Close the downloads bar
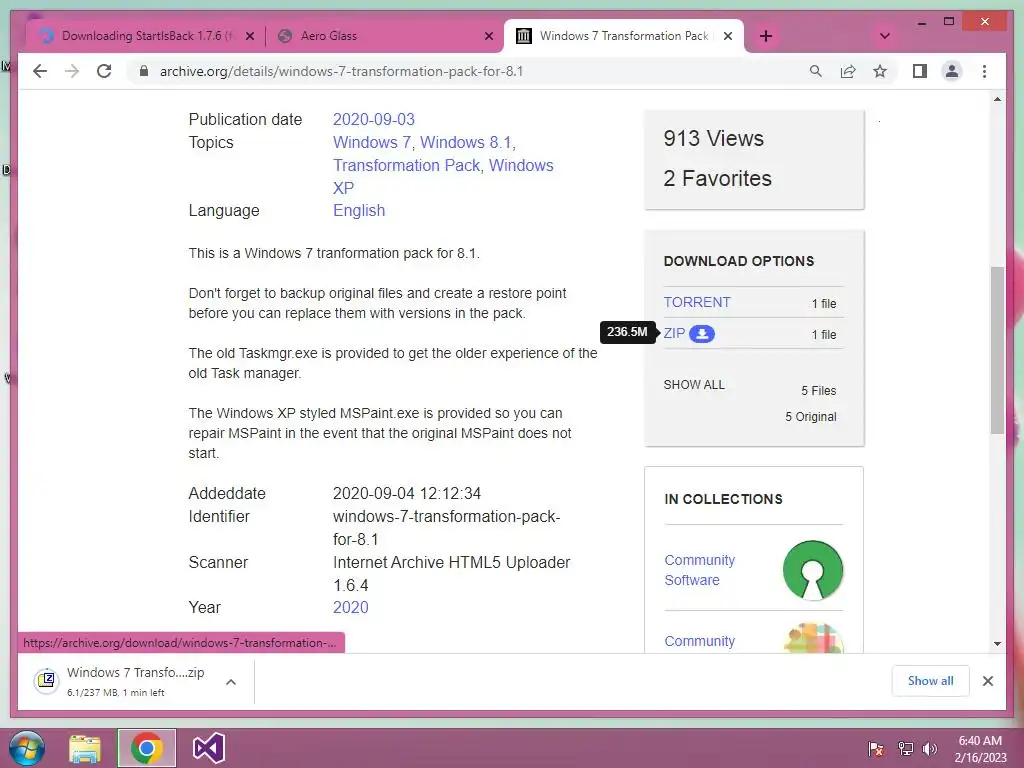Screen dimensions: 1024x768 click(988, 681)
